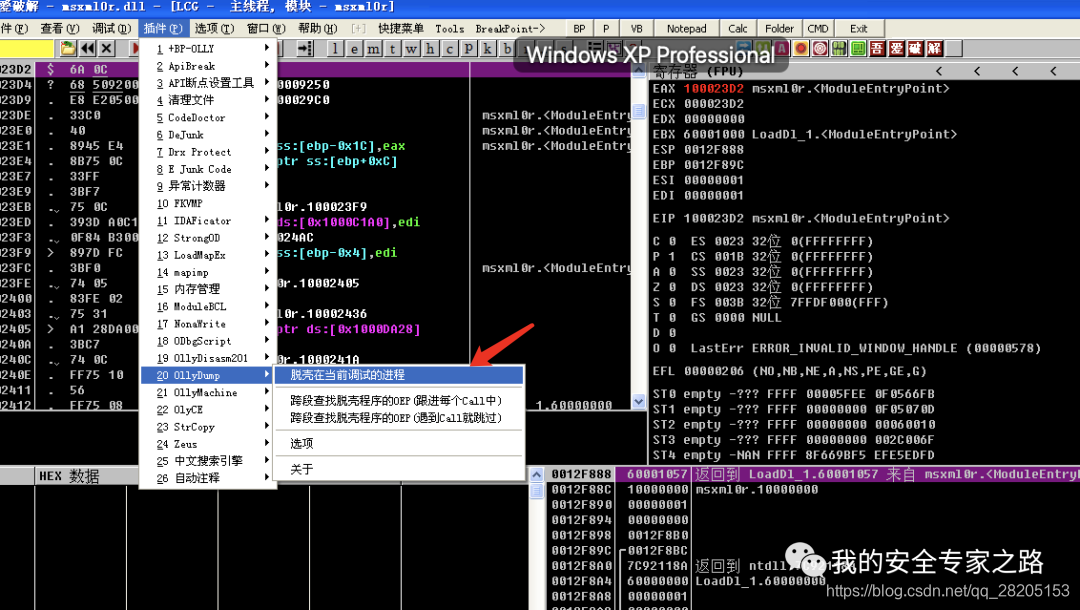
Task: Open executable modules with 'e' button
Action: click(x=354, y=48)
